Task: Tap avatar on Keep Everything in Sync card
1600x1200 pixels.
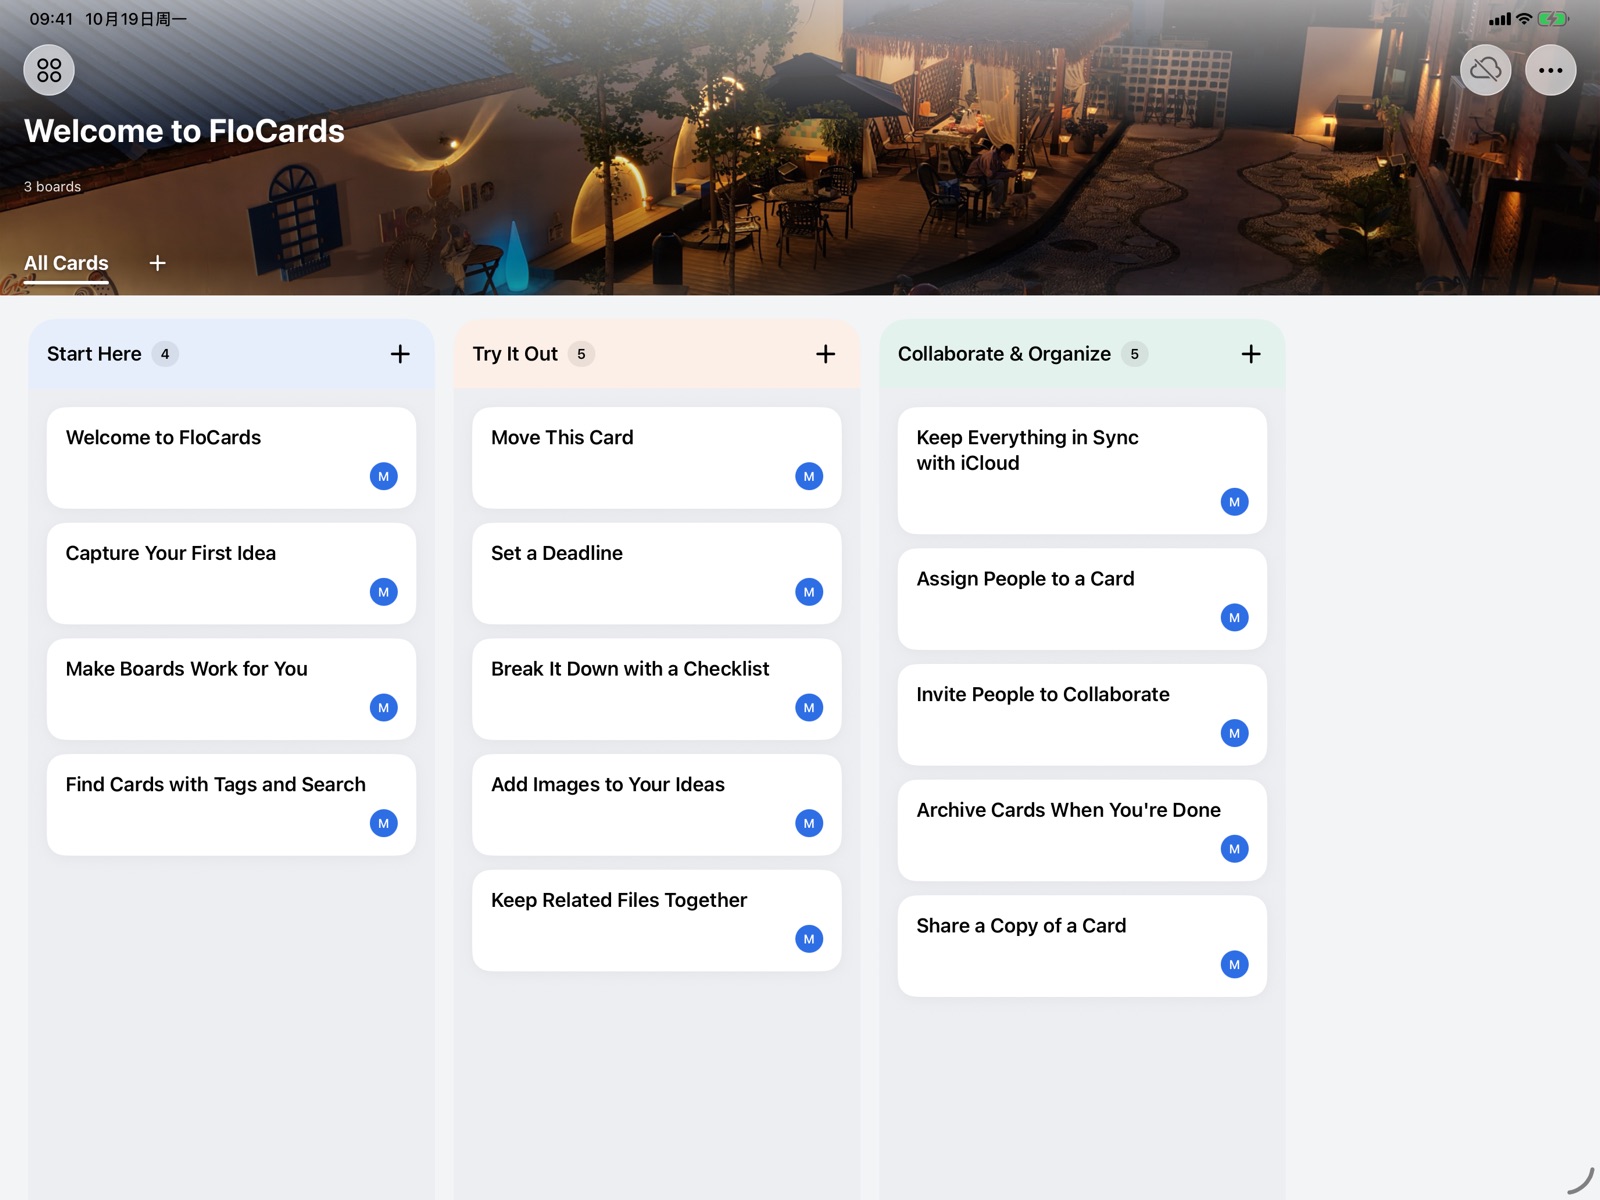Action: (x=1235, y=502)
